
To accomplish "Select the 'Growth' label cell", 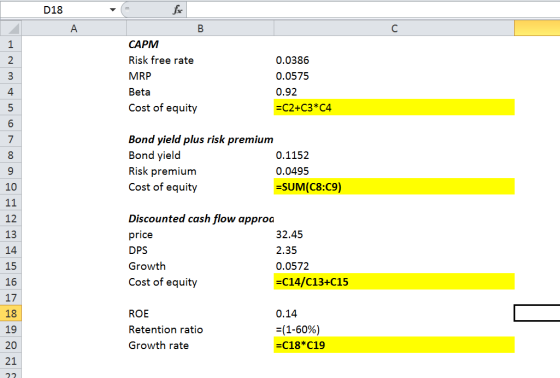I will tap(200, 266).
